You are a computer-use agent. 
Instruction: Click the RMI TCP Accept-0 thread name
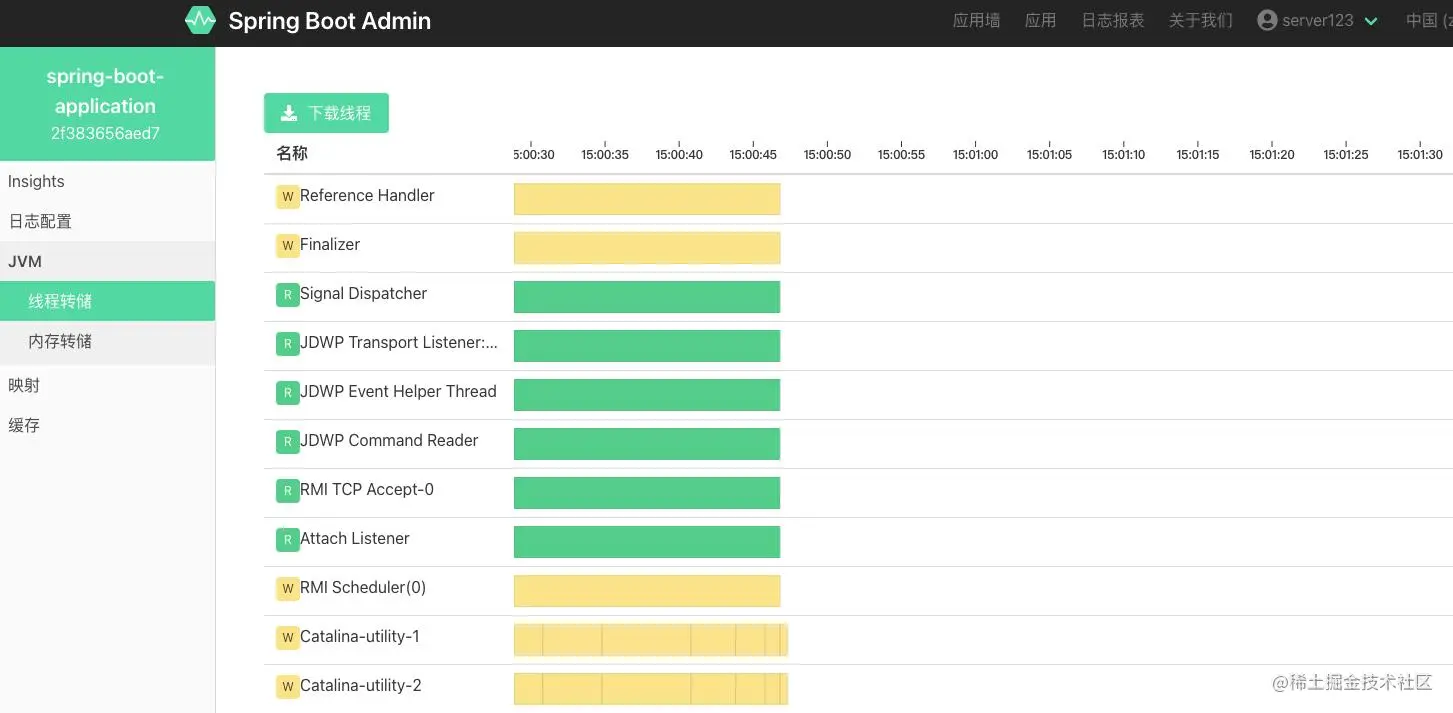(x=367, y=490)
